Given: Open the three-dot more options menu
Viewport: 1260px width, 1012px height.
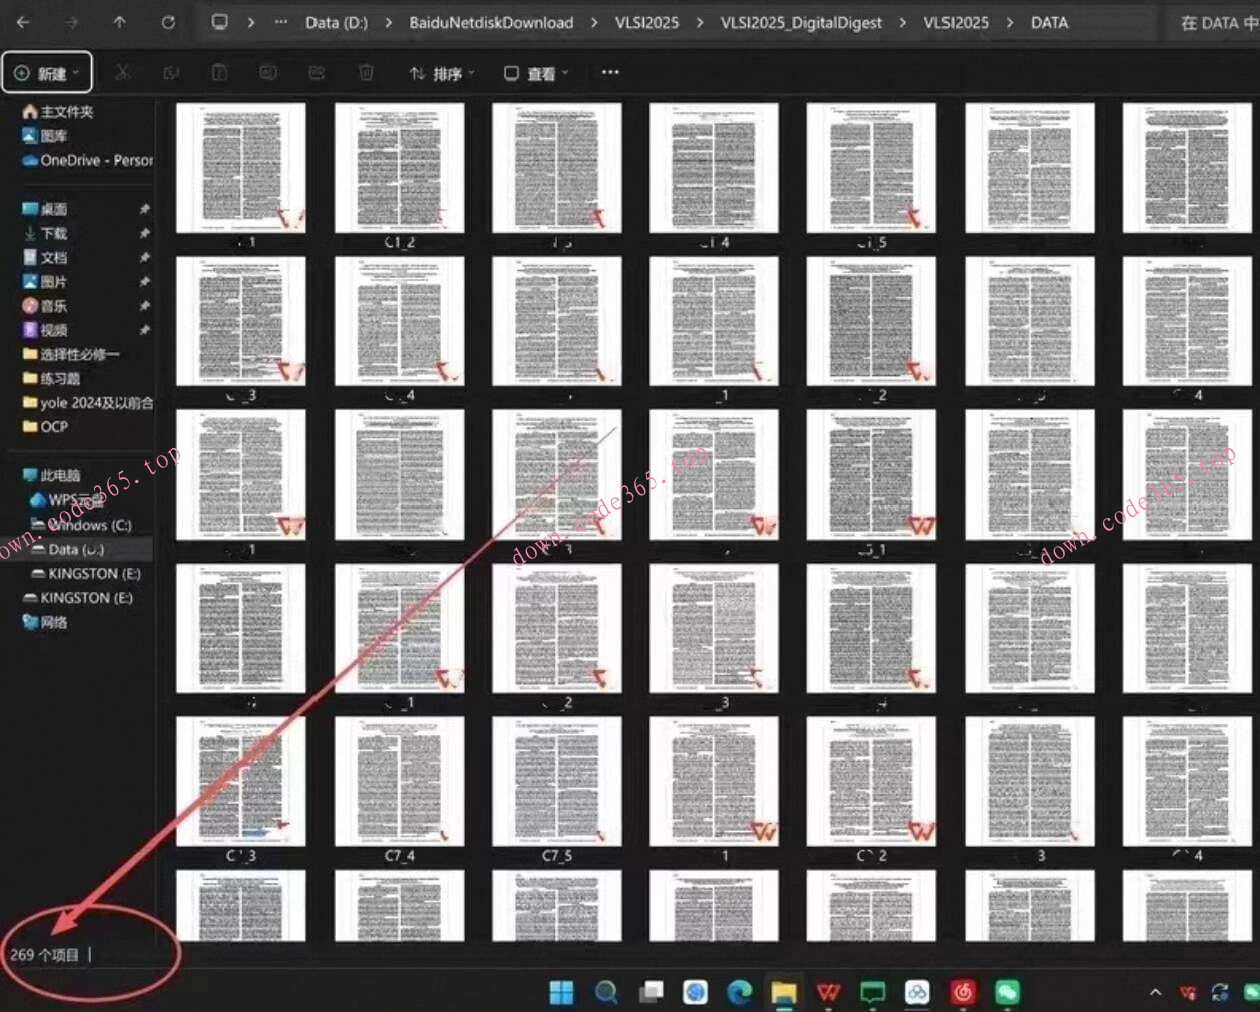Looking at the screenshot, I should (x=610, y=72).
